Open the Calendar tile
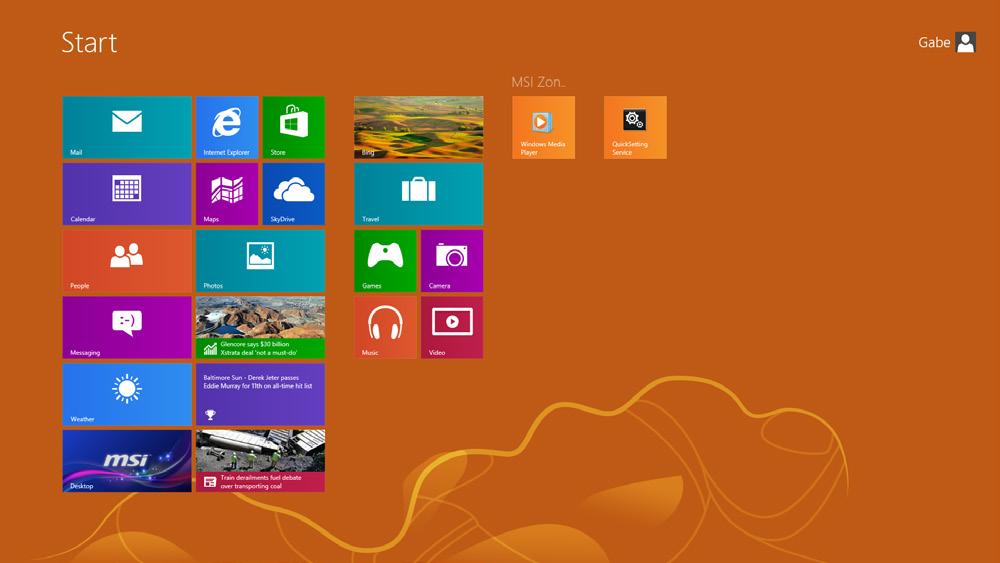 127,194
